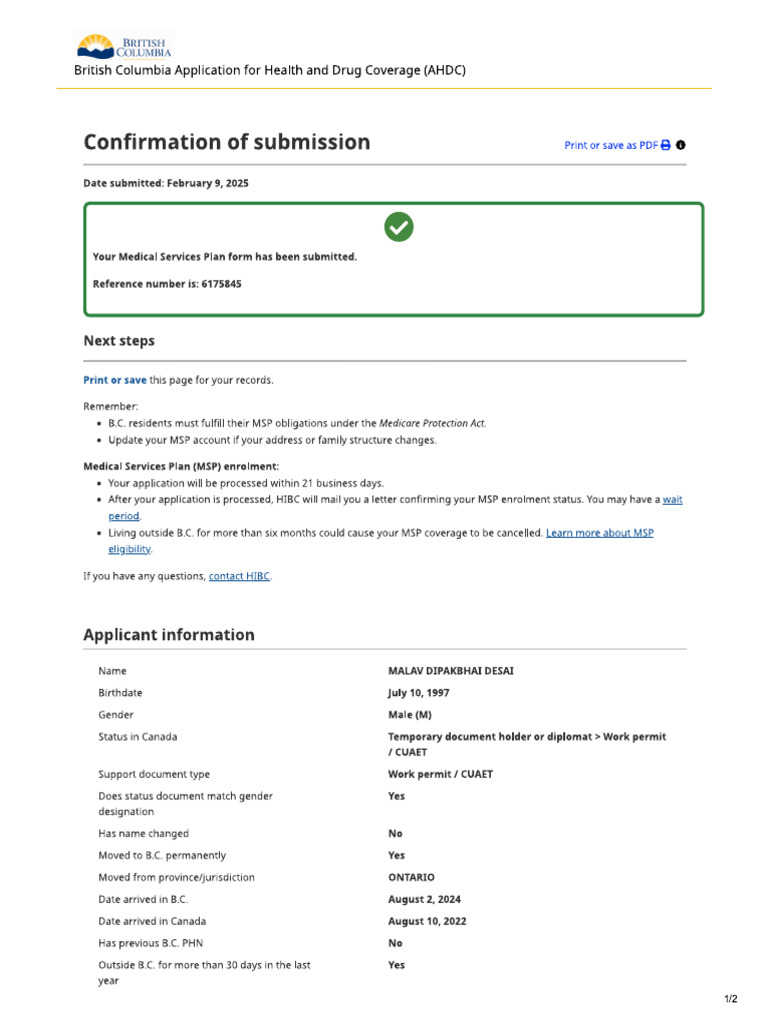Click the reference number 6175845 line
The image size is (768, 1024).
point(167,284)
